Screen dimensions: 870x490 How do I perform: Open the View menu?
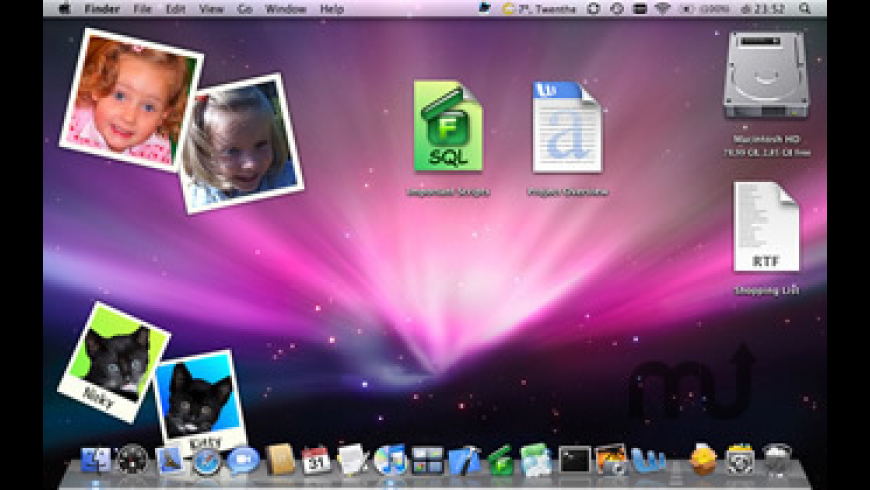coord(211,9)
